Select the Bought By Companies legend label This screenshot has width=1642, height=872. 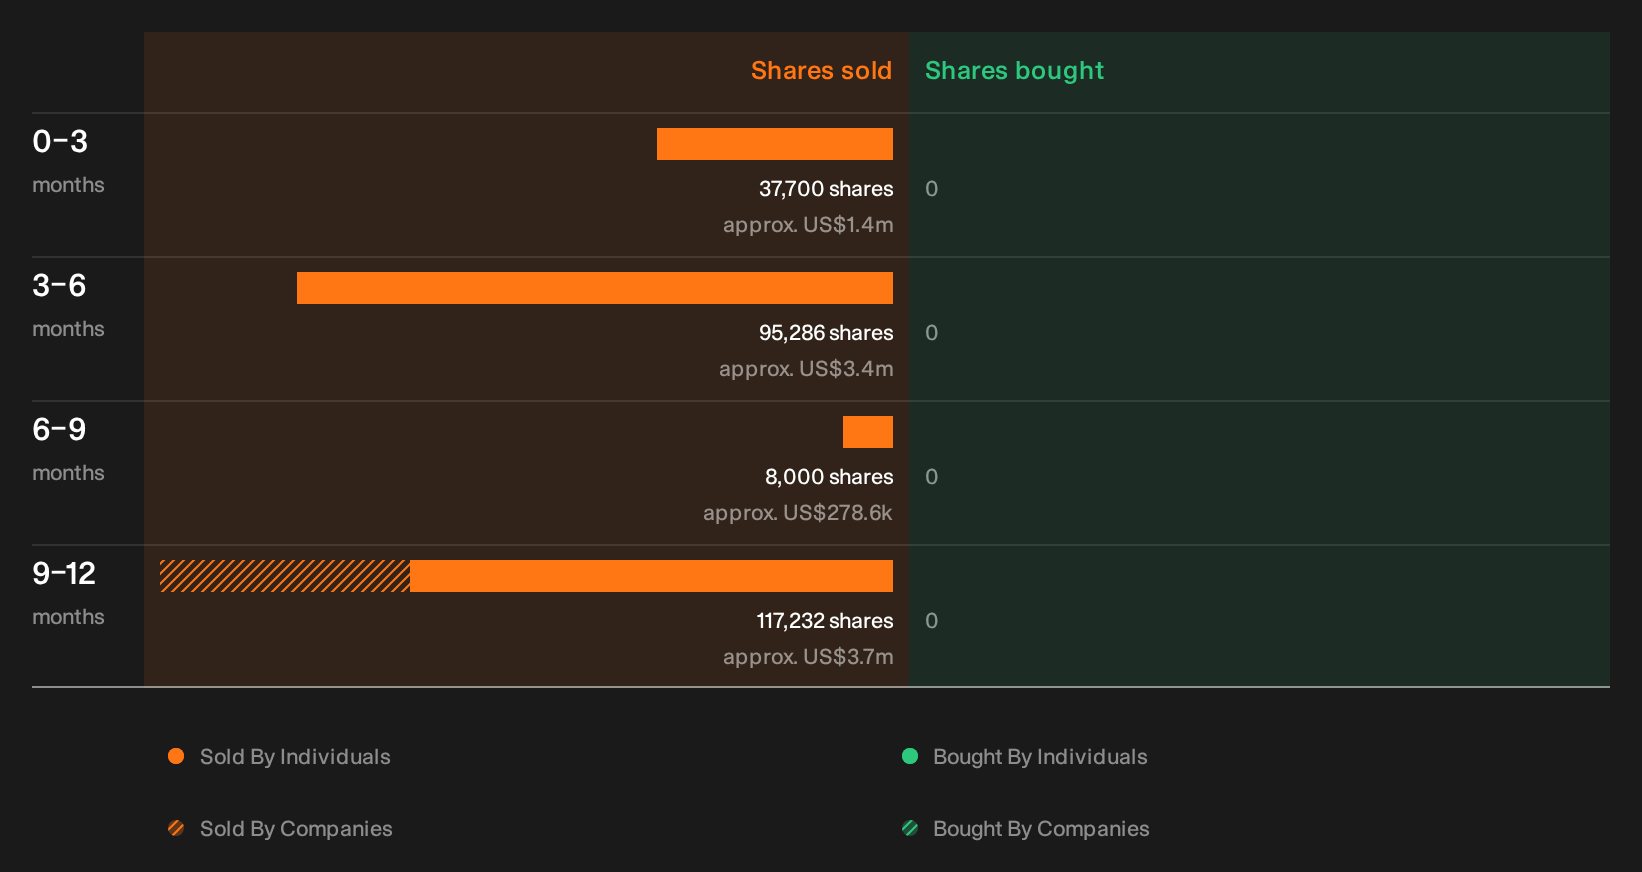1041,829
